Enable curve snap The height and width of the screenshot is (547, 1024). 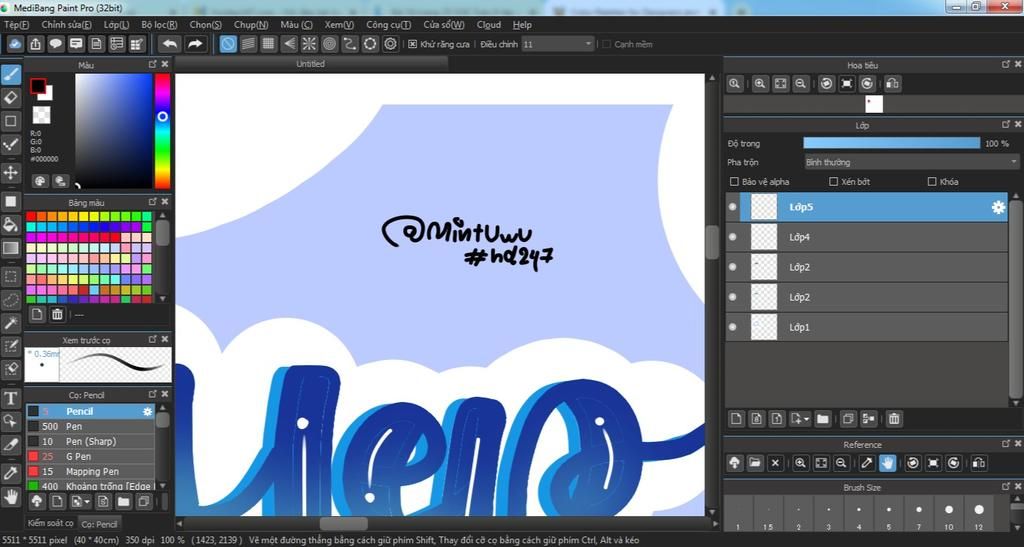point(349,44)
